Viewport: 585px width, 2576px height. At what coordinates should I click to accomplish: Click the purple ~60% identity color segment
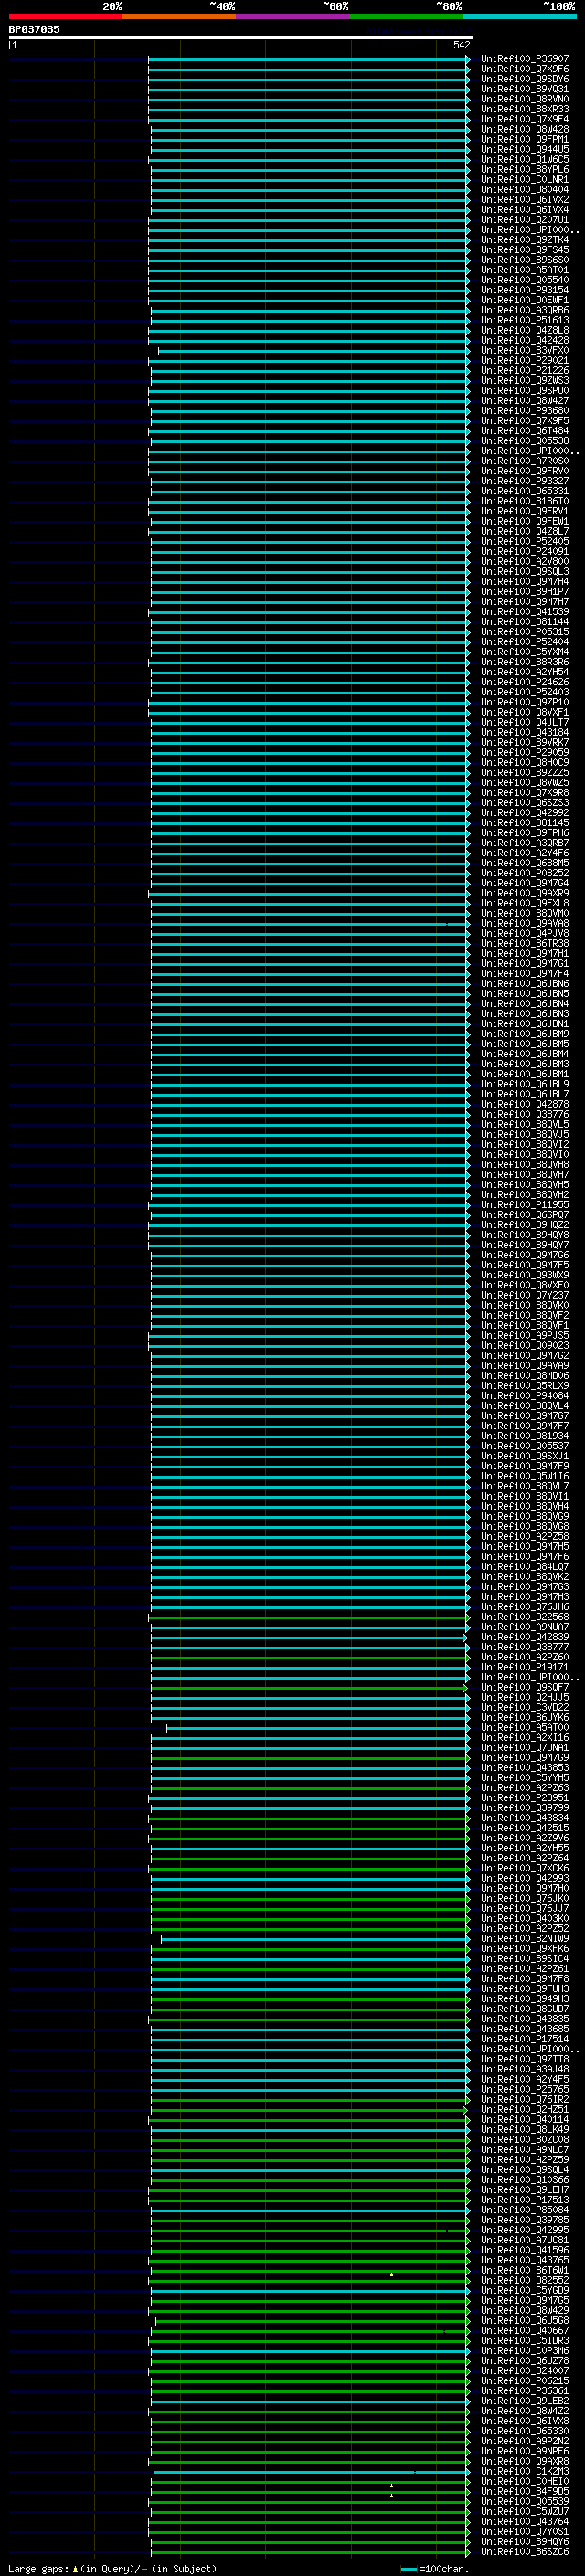(292, 16)
